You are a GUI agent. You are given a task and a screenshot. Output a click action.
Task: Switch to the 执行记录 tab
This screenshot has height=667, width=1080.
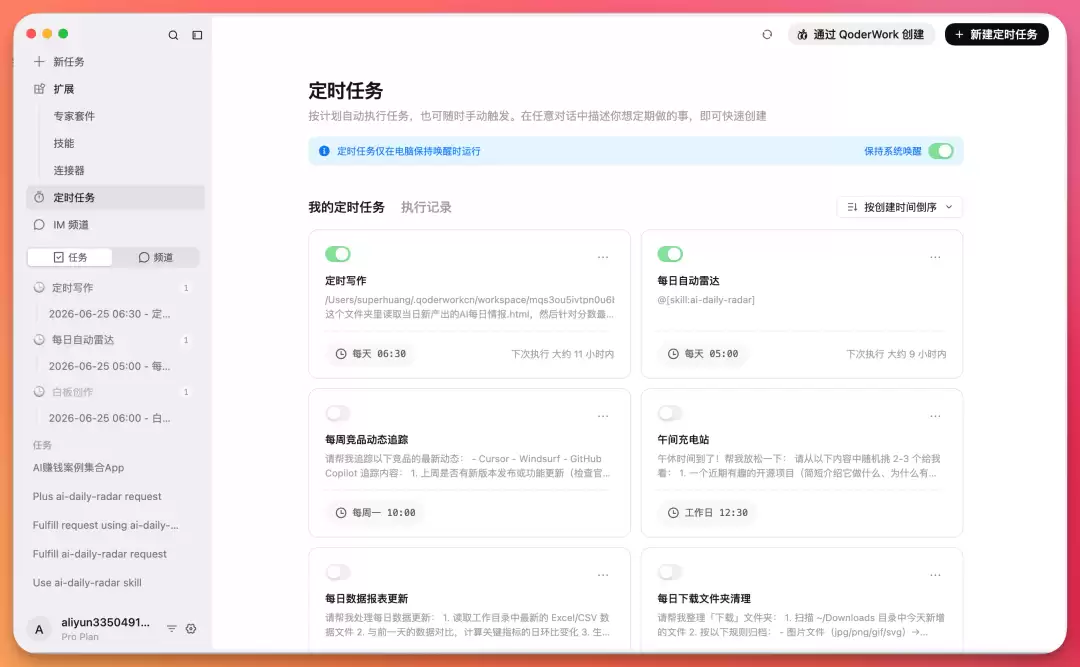(426, 207)
